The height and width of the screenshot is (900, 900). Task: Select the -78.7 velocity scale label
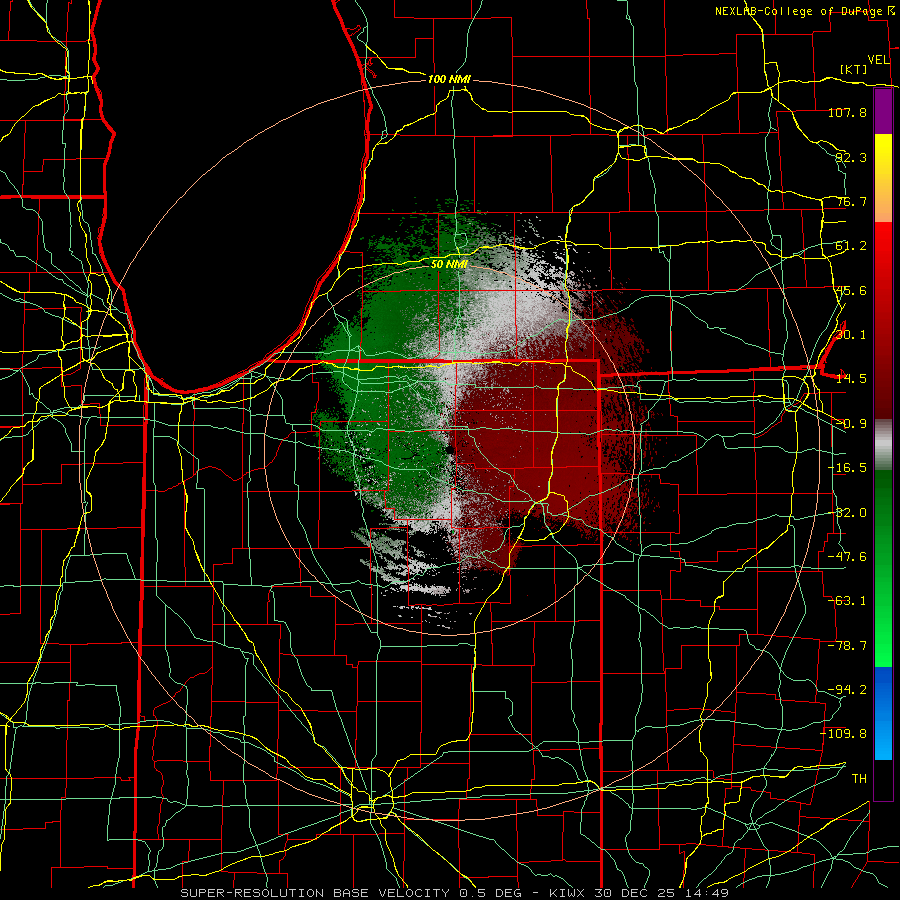(847, 646)
